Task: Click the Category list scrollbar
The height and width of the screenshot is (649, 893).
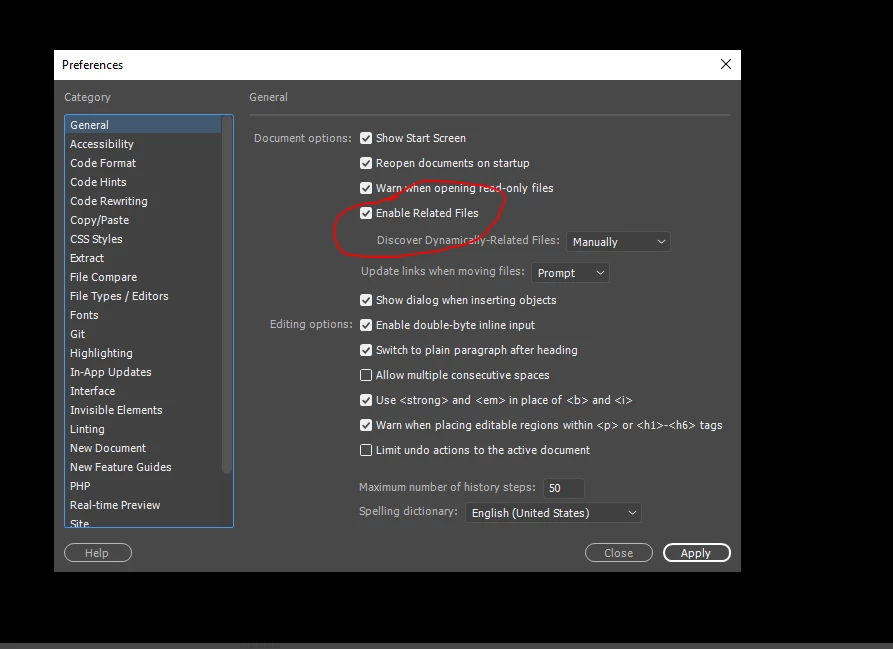Action: pos(227,295)
